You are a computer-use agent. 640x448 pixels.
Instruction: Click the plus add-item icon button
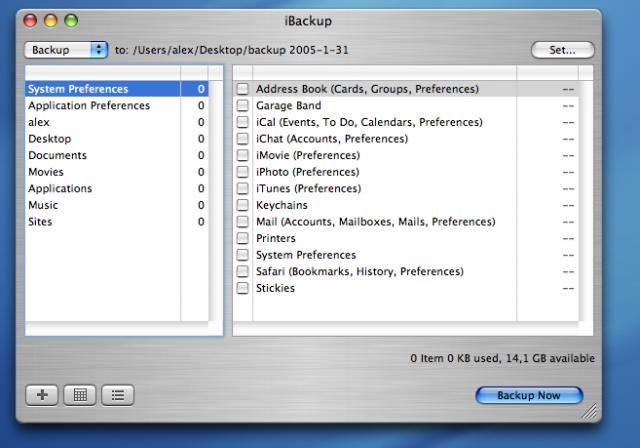pos(42,395)
